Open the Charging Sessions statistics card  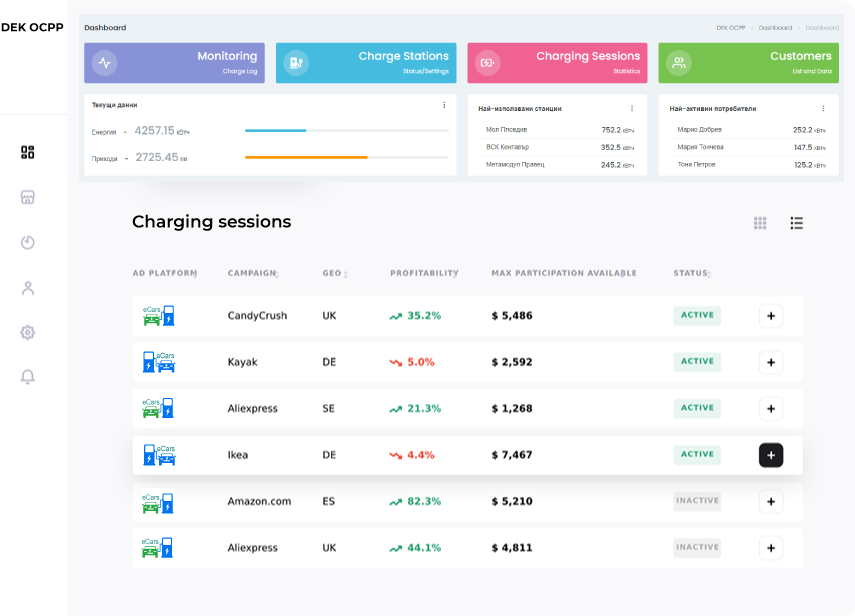point(557,63)
